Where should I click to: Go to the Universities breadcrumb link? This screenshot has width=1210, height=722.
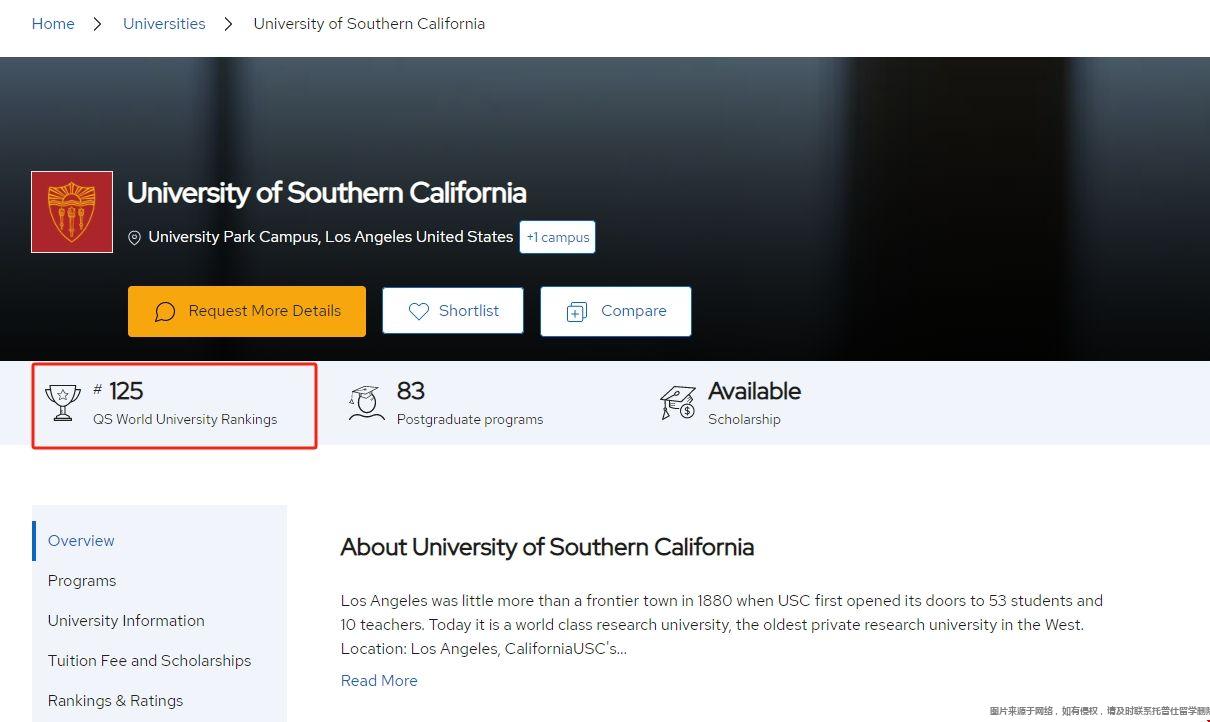[164, 23]
